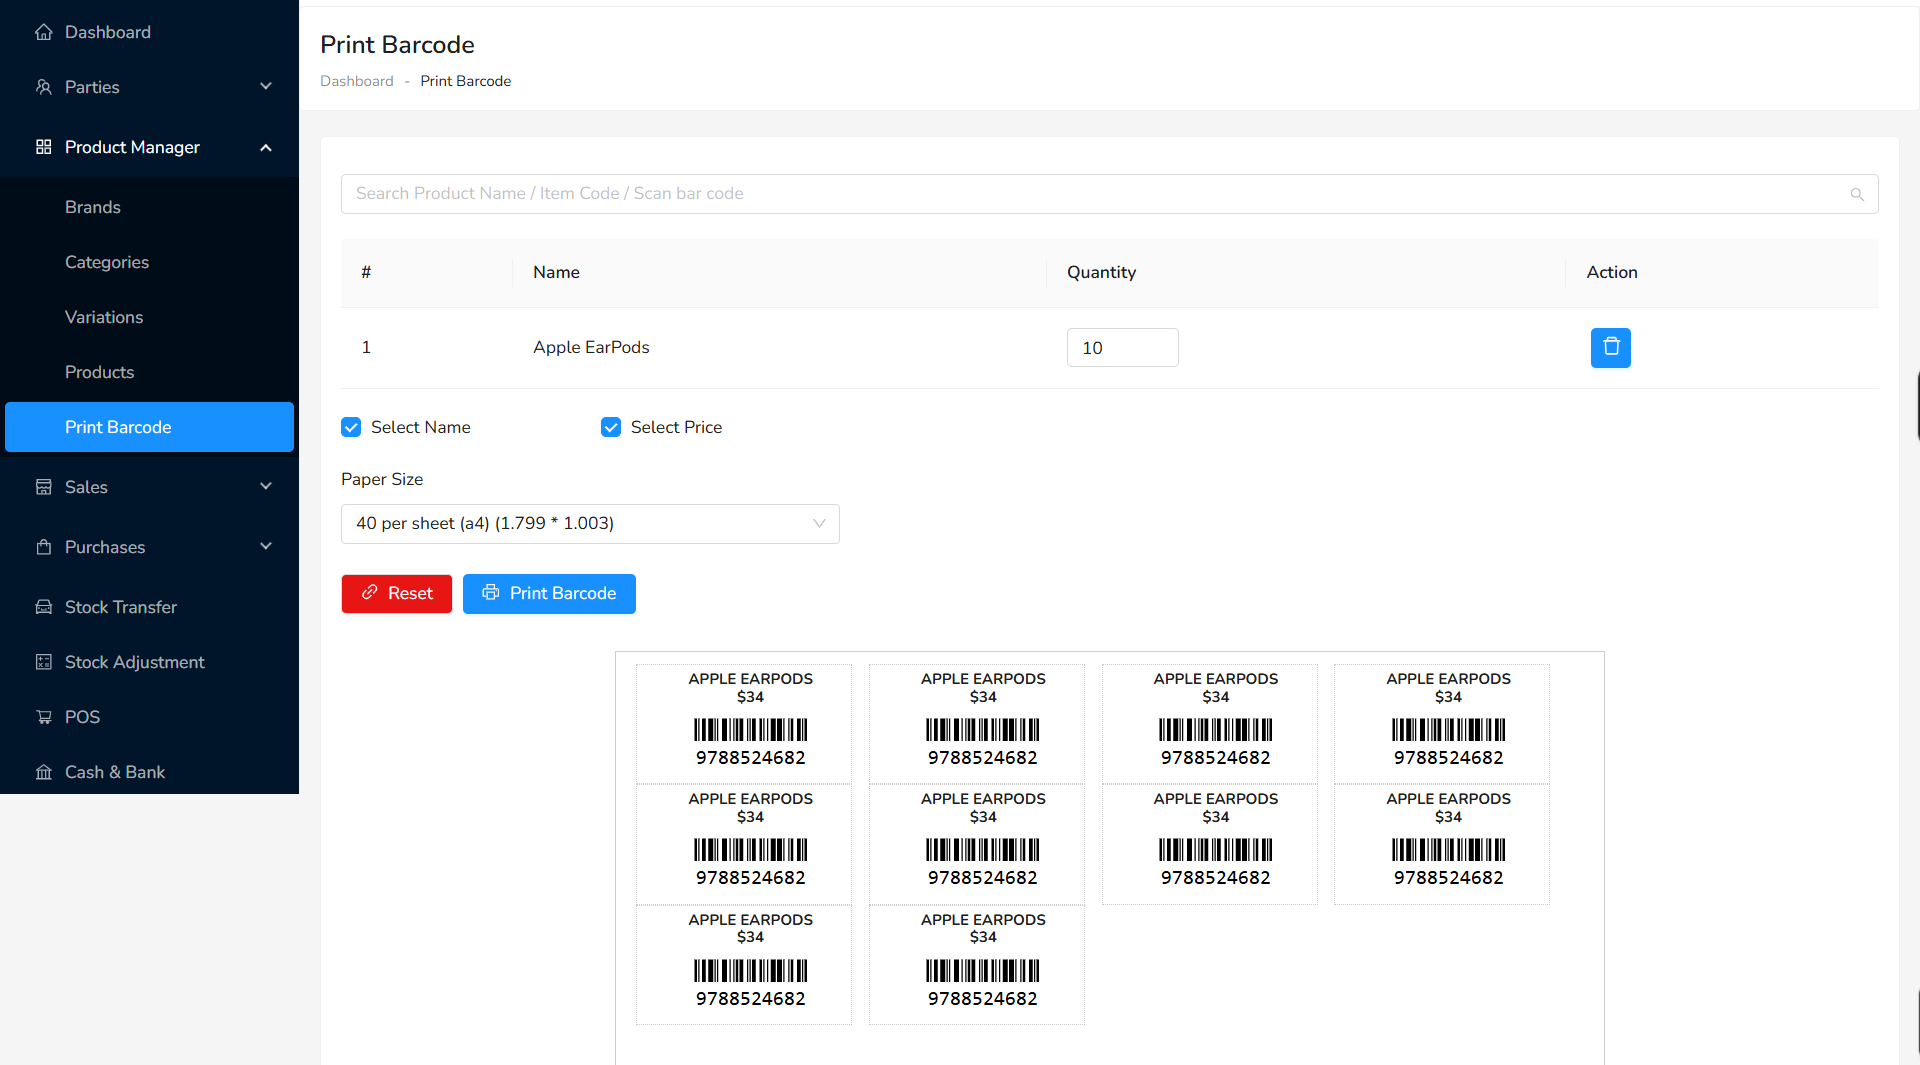This screenshot has width=1920, height=1065.
Task: Open the Variations submenu item
Action: tap(150, 317)
